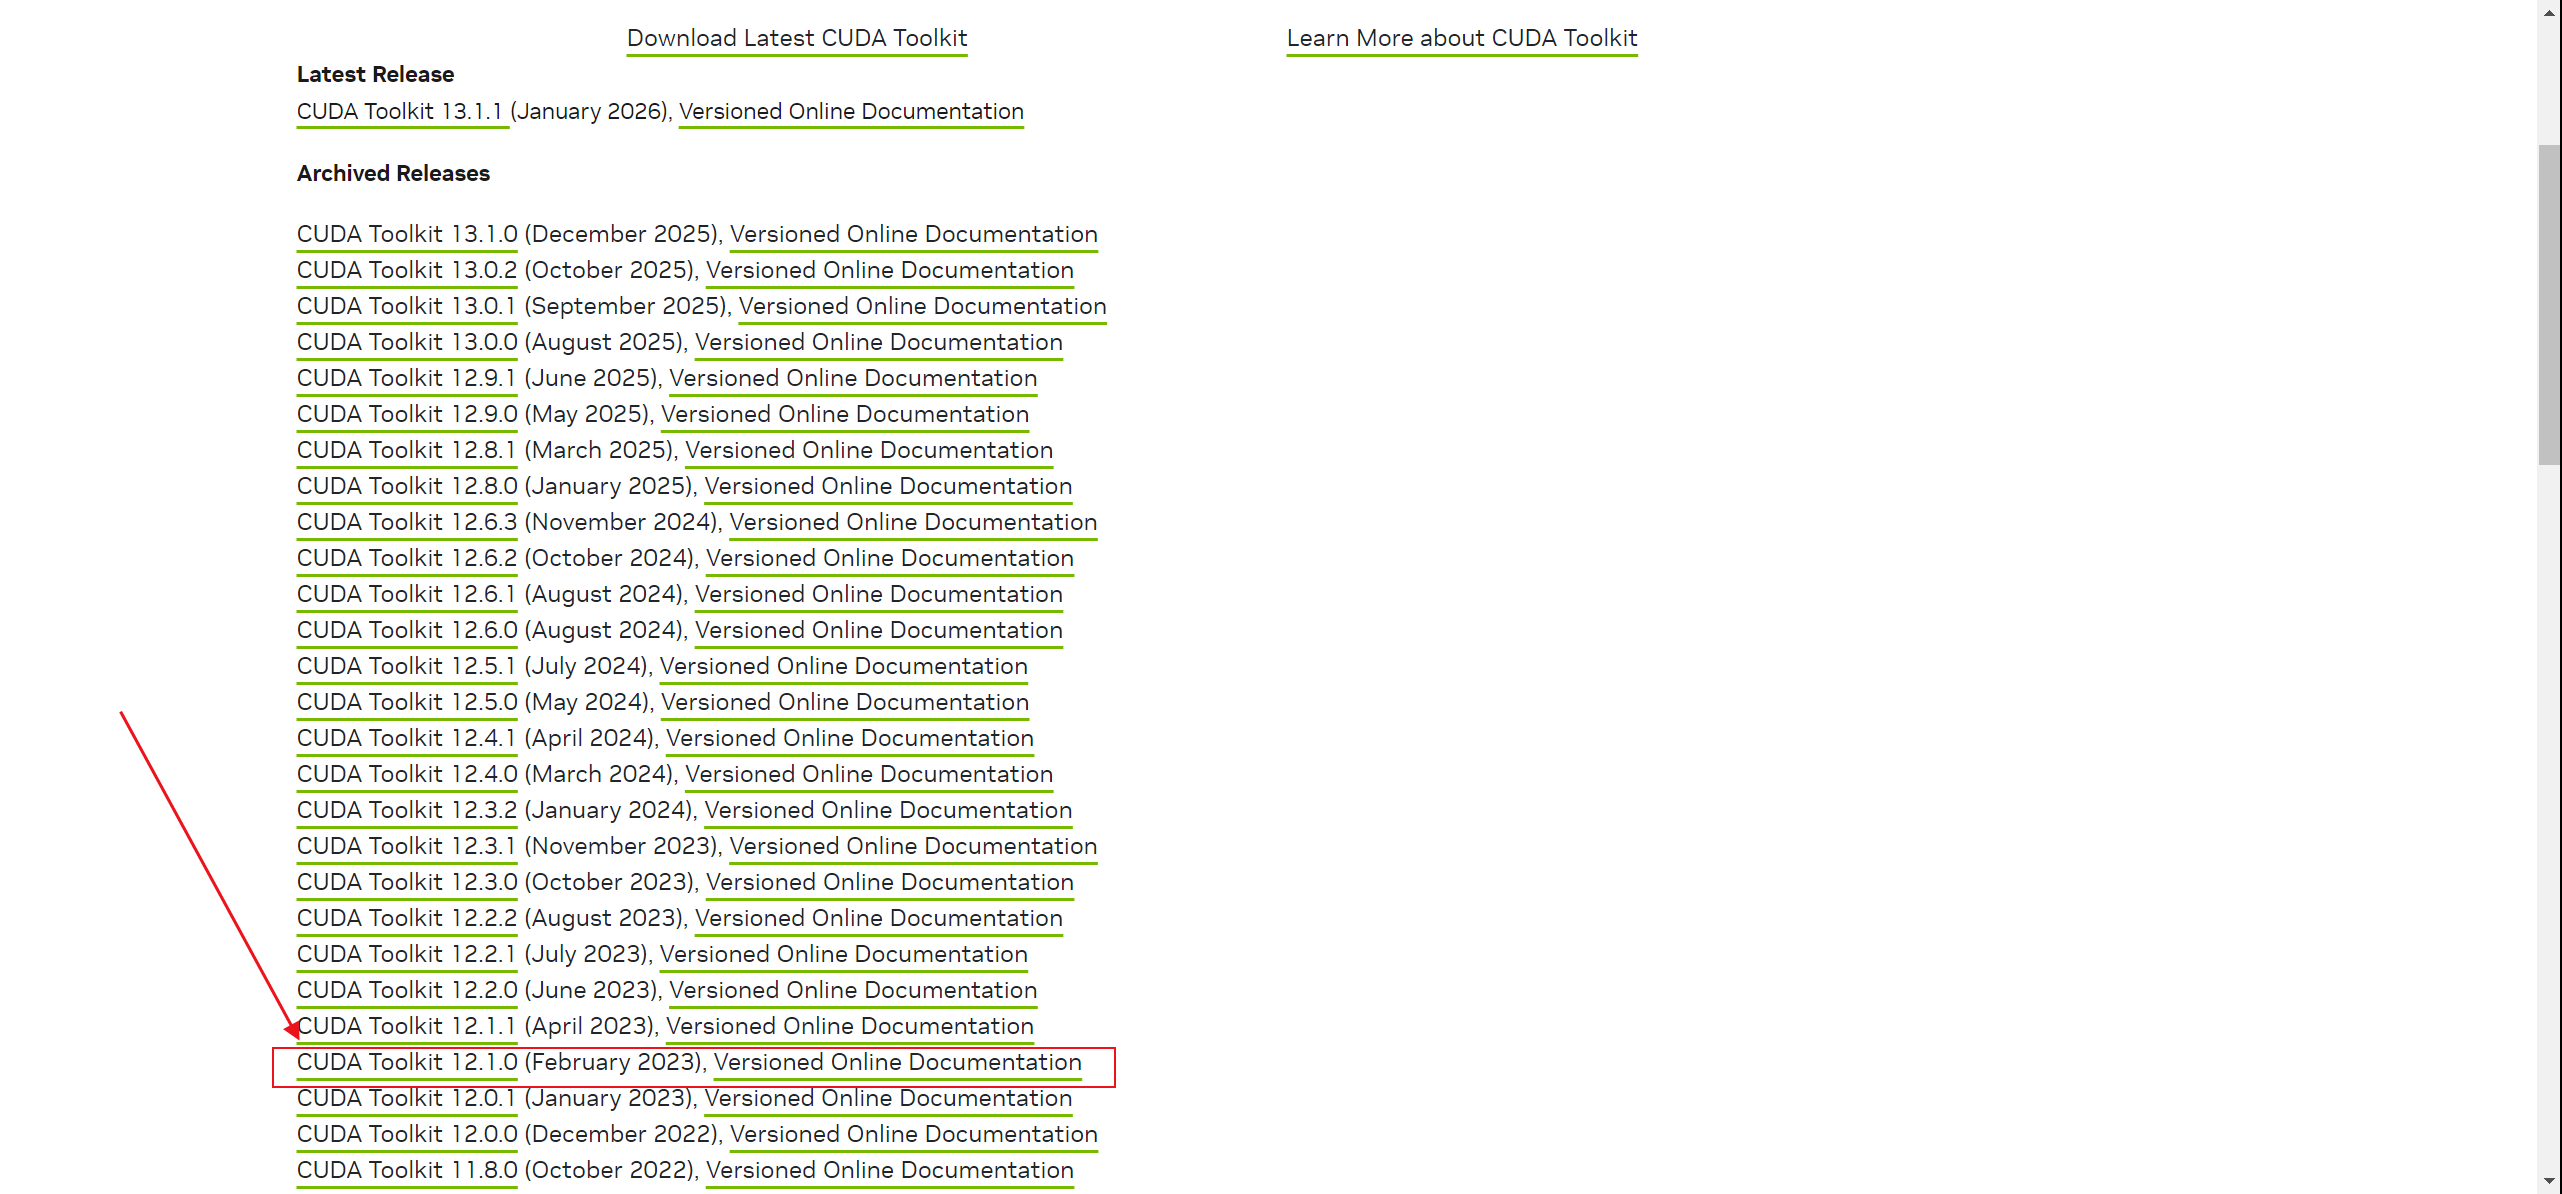
Task: Open Versioned Online Documentation for 12.1.0
Action: (897, 1062)
